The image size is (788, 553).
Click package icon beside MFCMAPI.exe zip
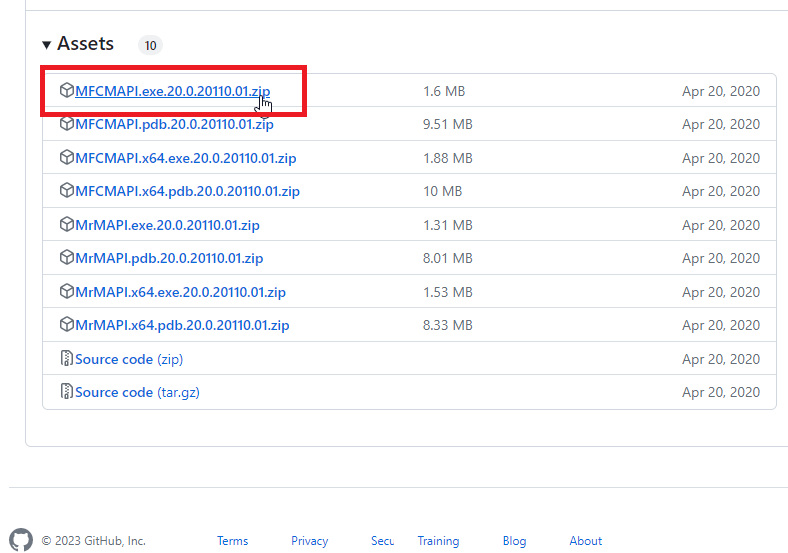(67, 91)
